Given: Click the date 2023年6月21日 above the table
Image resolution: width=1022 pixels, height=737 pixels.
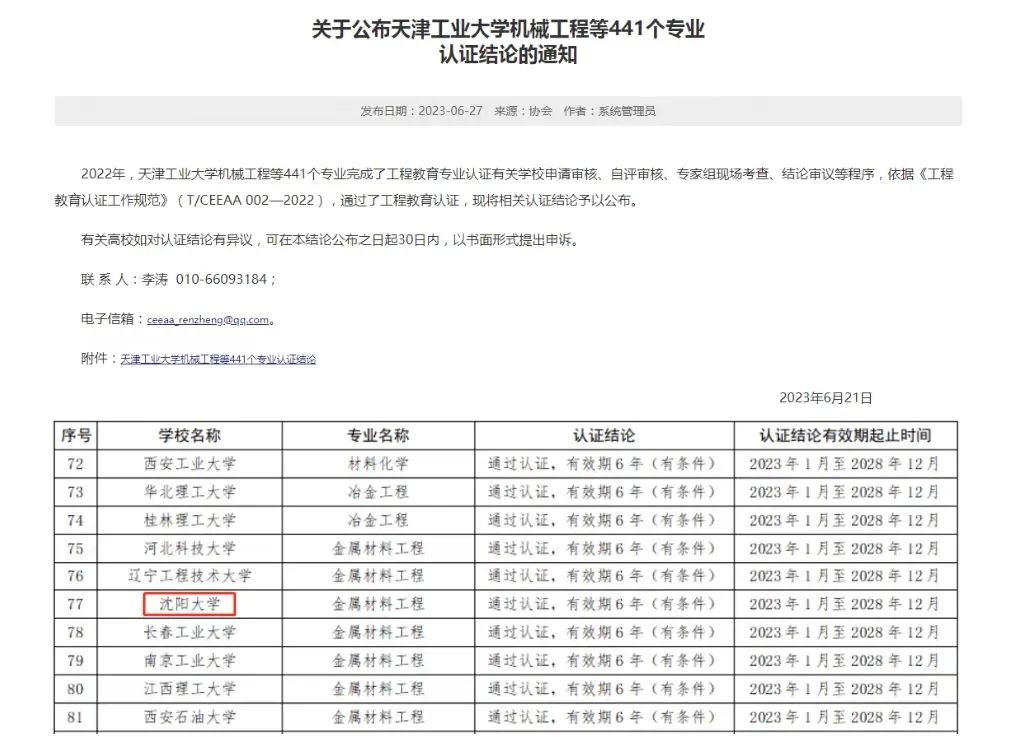Looking at the screenshot, I should [x=826, y=397].
